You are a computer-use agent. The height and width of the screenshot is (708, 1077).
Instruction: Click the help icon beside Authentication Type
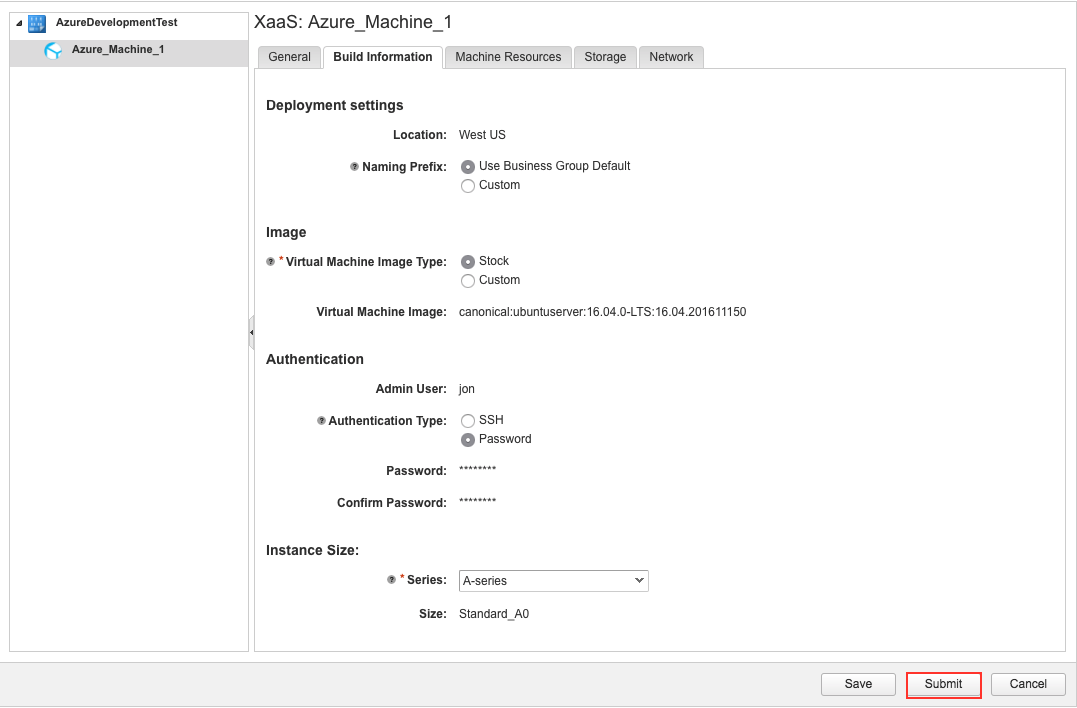[321, 420]
